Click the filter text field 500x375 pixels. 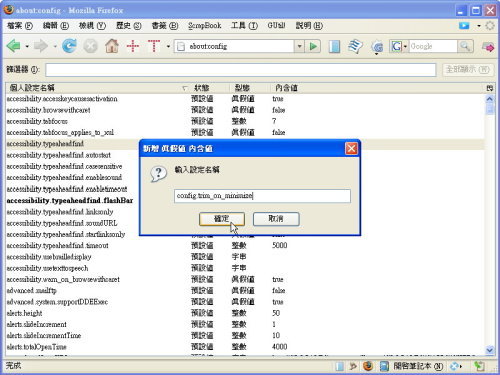tap(241, 70)
